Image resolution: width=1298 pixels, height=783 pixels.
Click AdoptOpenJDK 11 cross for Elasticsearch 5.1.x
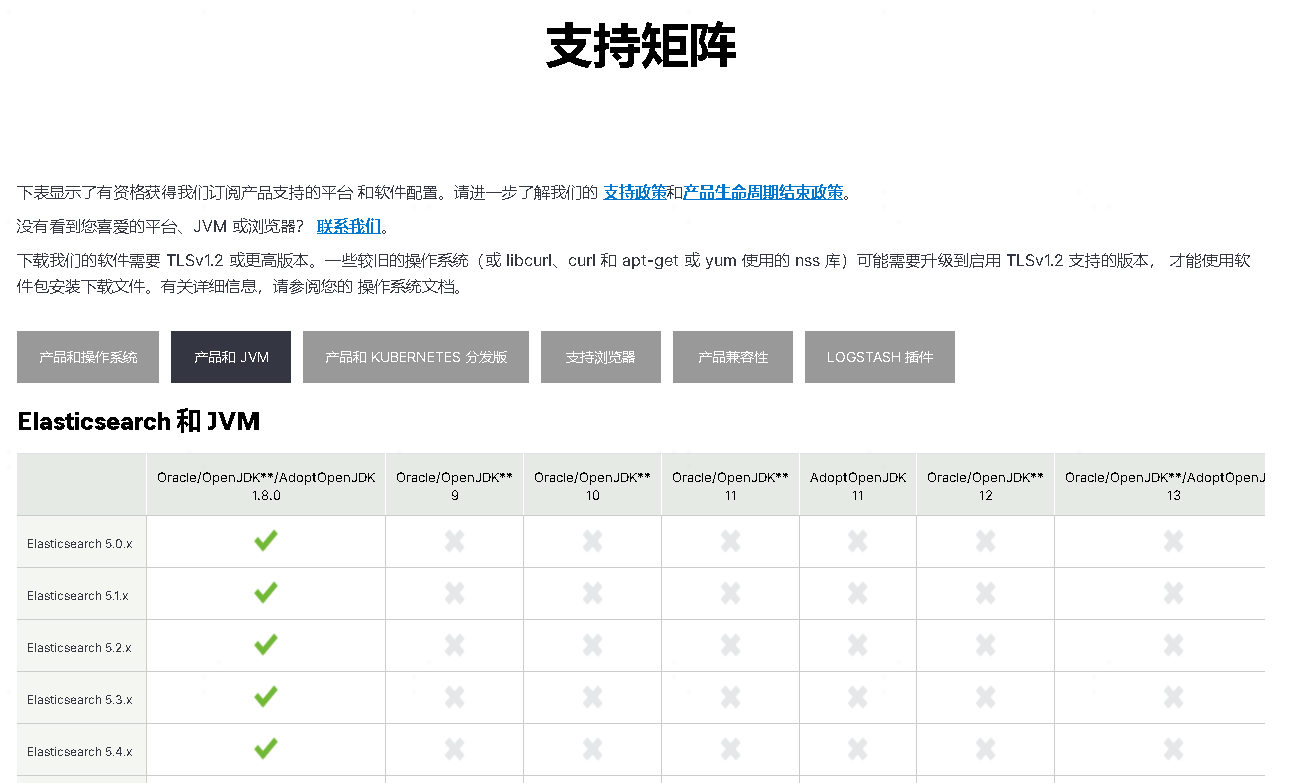click(x=858, y=593)
